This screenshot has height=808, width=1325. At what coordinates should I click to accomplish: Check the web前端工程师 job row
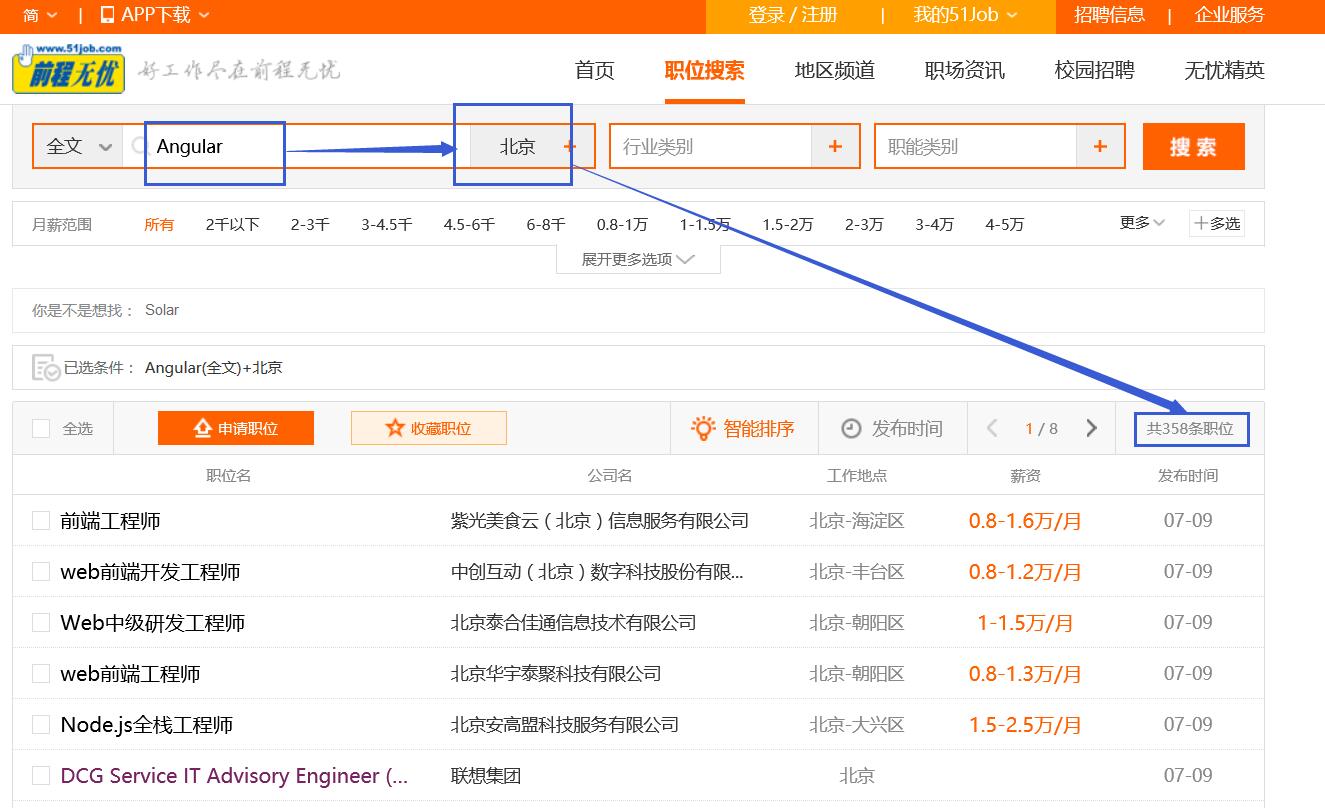(x=41, y=673)
